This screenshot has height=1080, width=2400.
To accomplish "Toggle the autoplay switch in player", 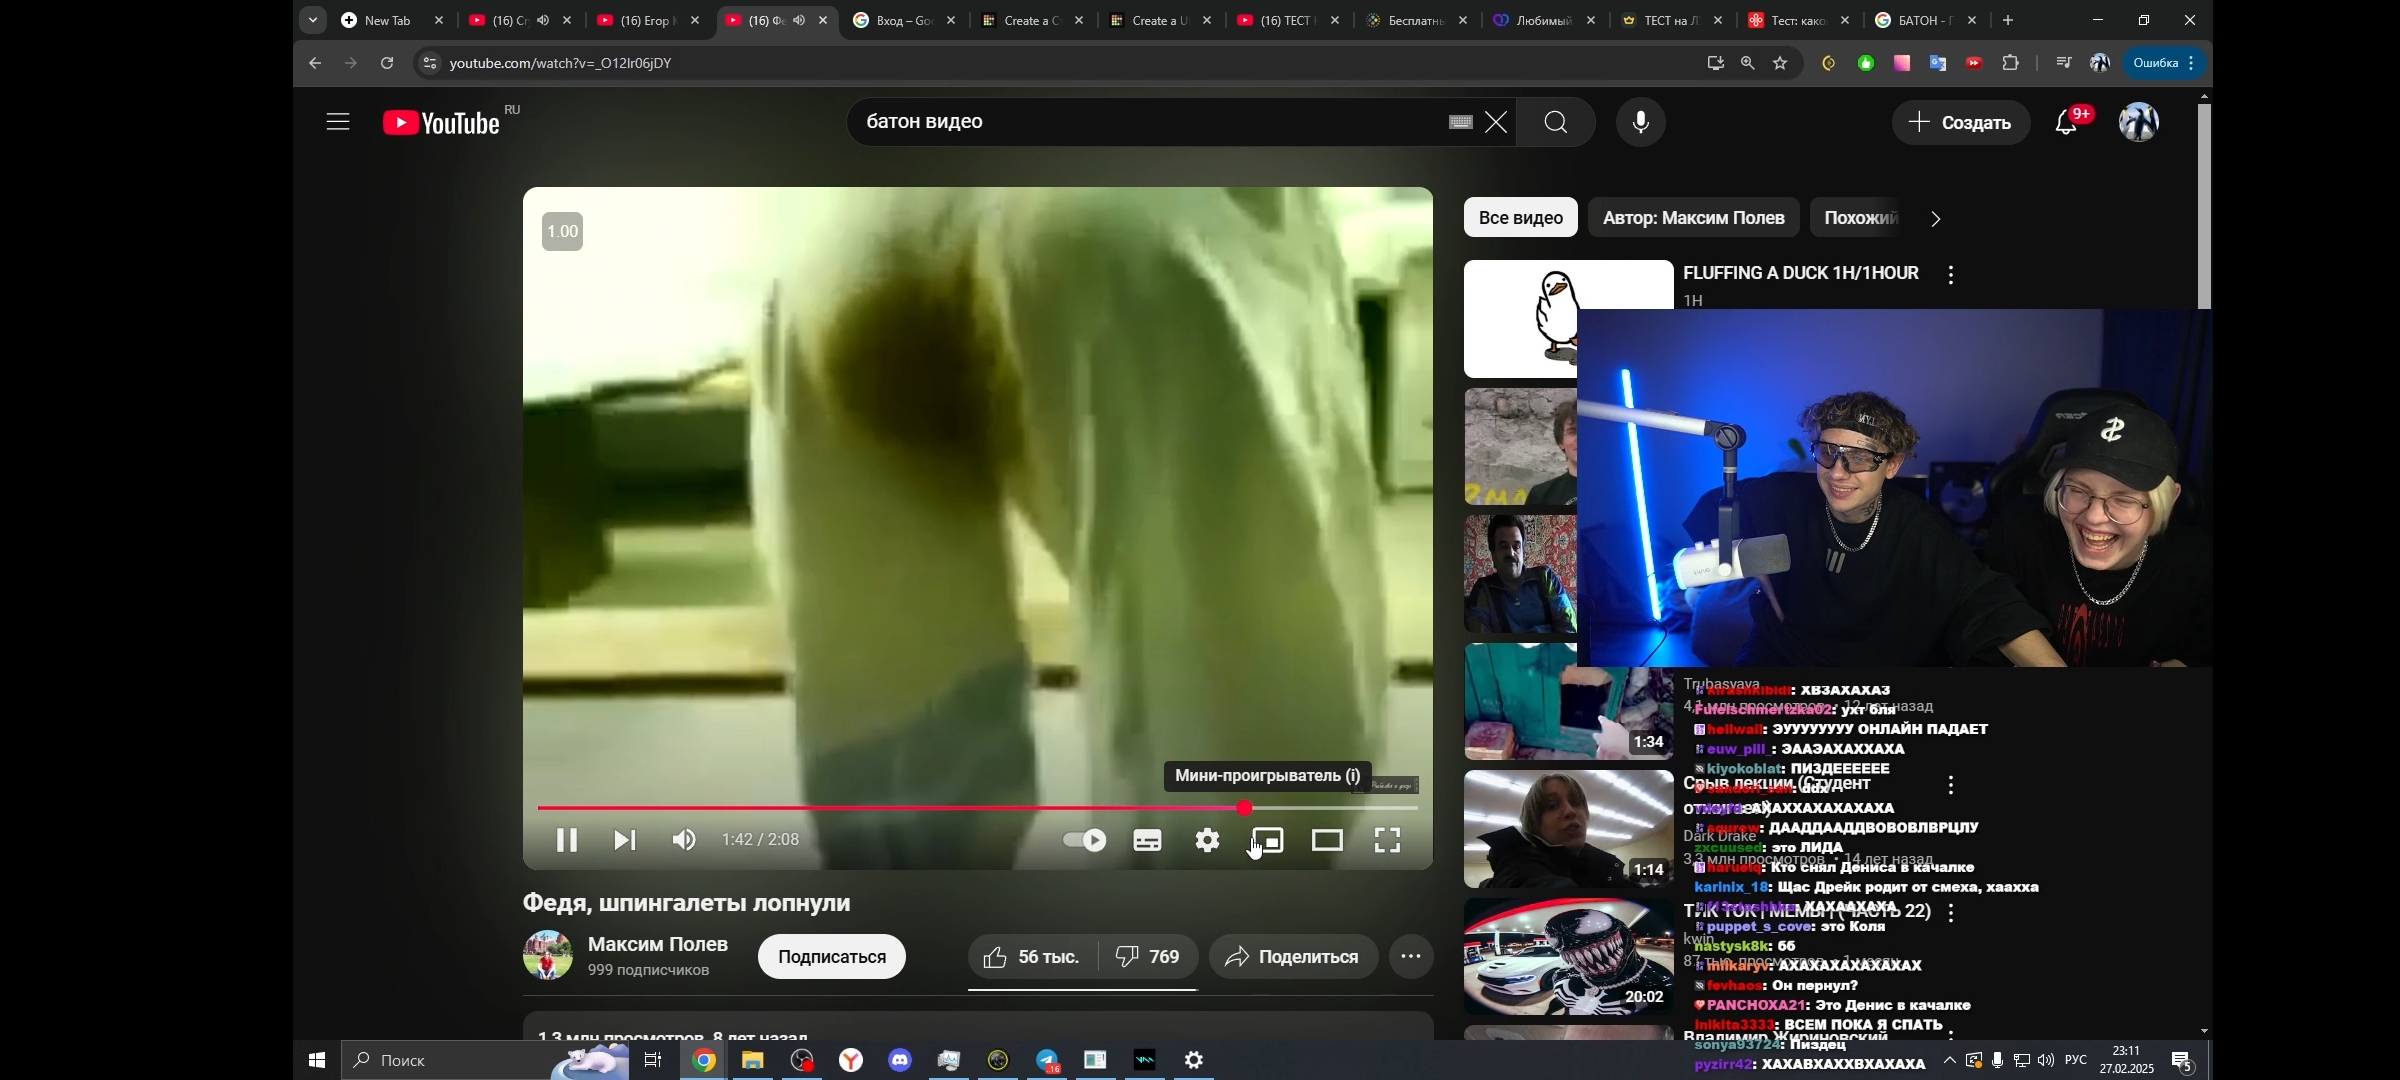I will click(x=1085, y=841).
